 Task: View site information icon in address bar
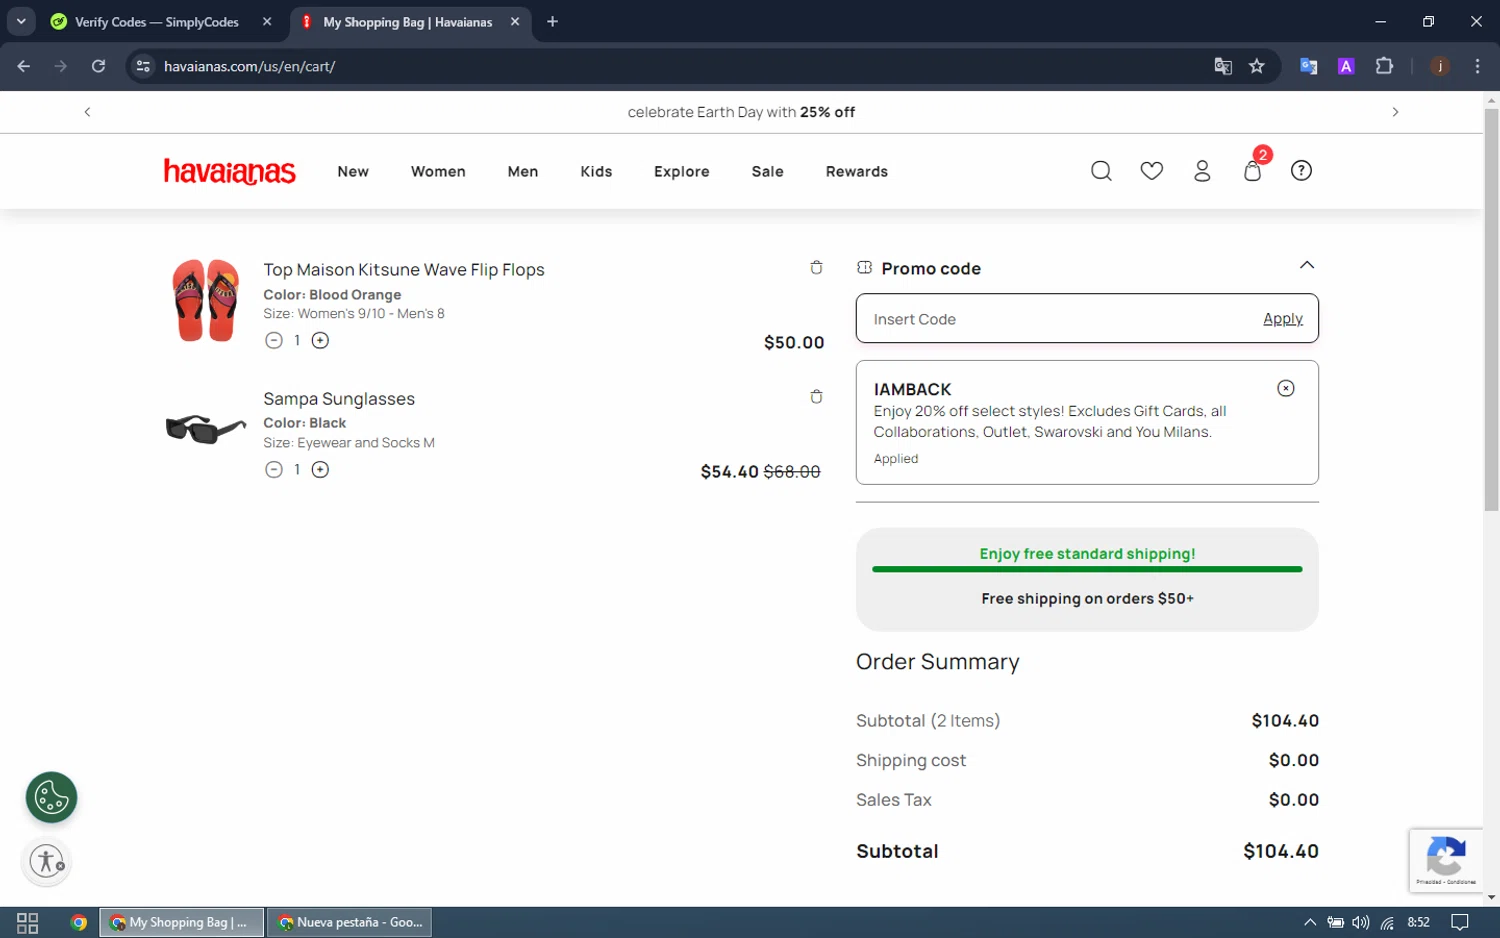143,66
